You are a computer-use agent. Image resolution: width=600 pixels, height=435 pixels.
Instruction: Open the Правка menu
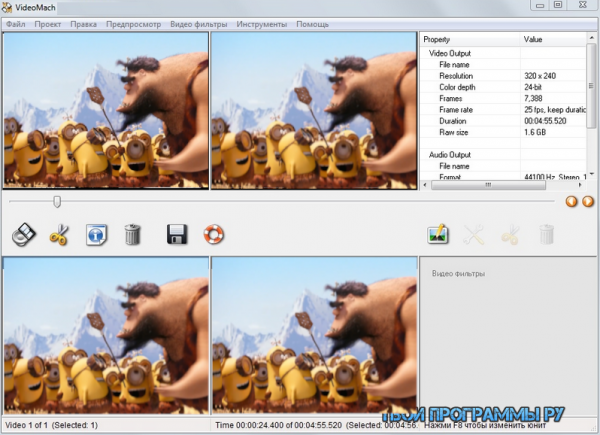83,24
